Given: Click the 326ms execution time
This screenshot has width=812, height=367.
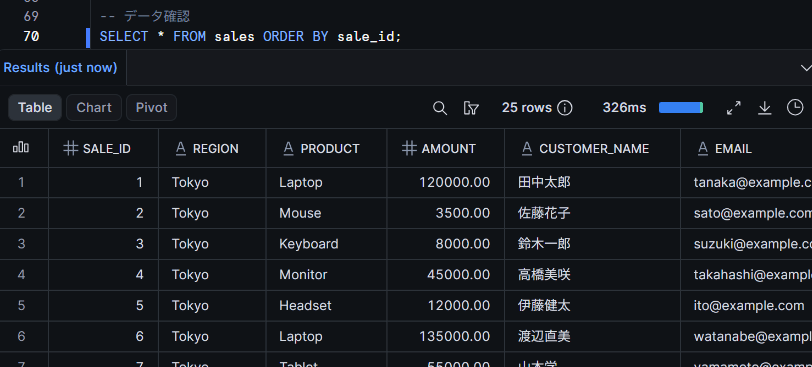Looking at the screenshot, I should coord(624,108).
